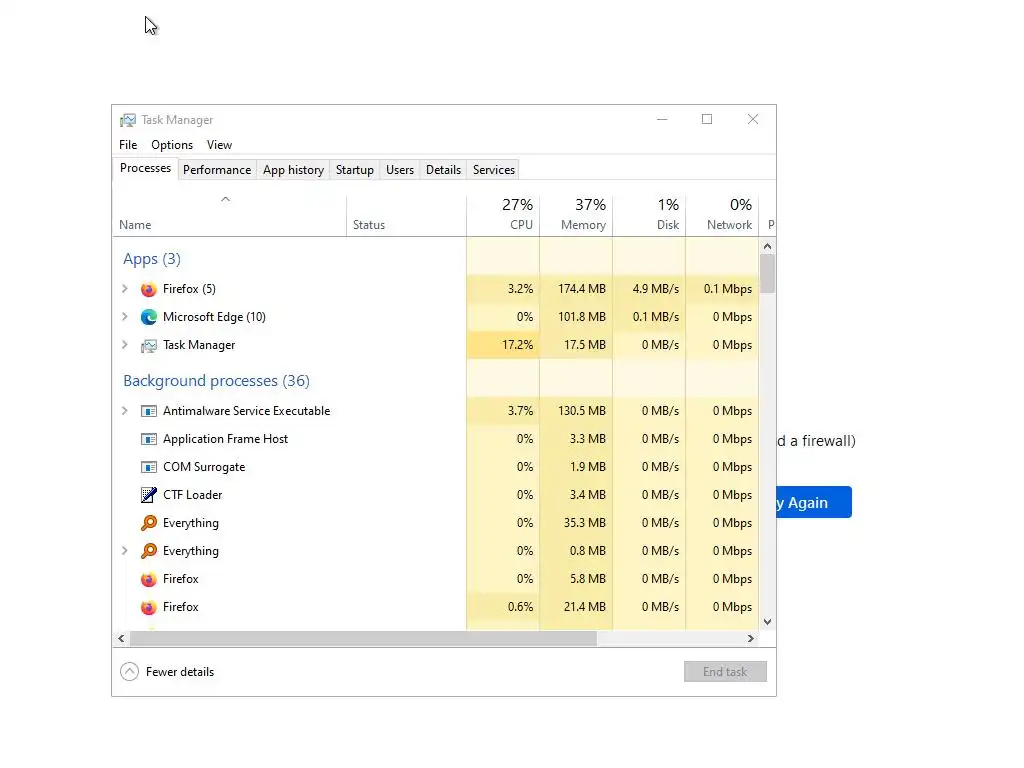Switch to the Details tab
1024x768 pixels.
(x=443, y=170)
